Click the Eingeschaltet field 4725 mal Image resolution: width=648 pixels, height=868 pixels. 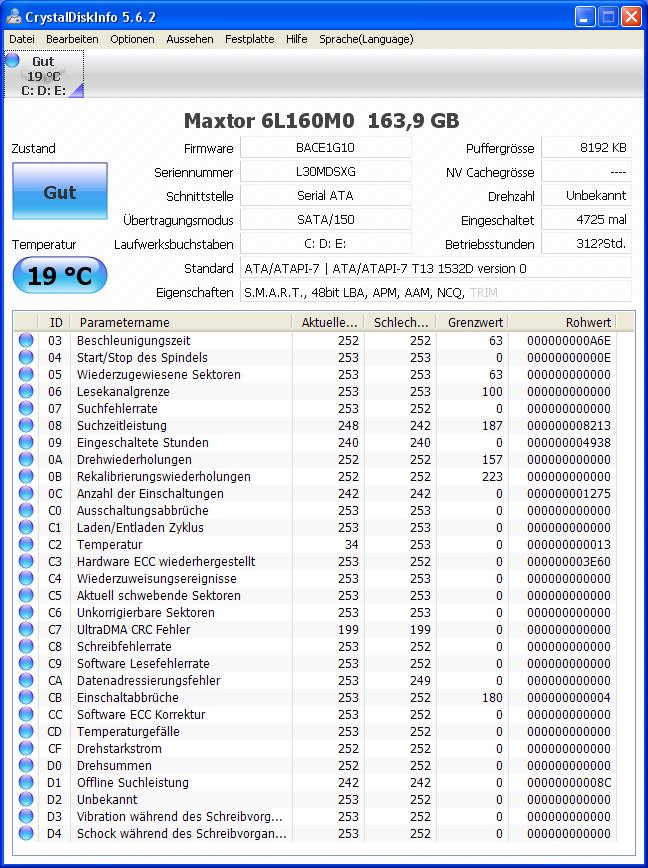point(586,220)
